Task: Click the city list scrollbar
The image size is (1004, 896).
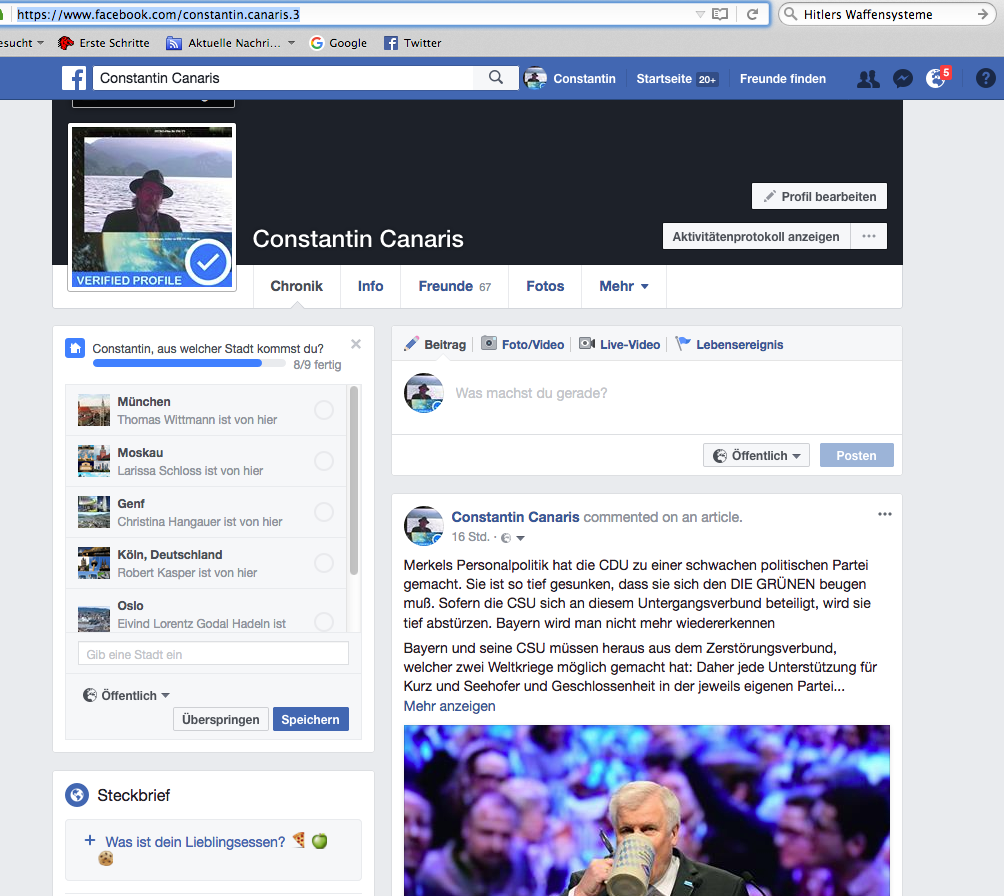Action: click(354, 480)
